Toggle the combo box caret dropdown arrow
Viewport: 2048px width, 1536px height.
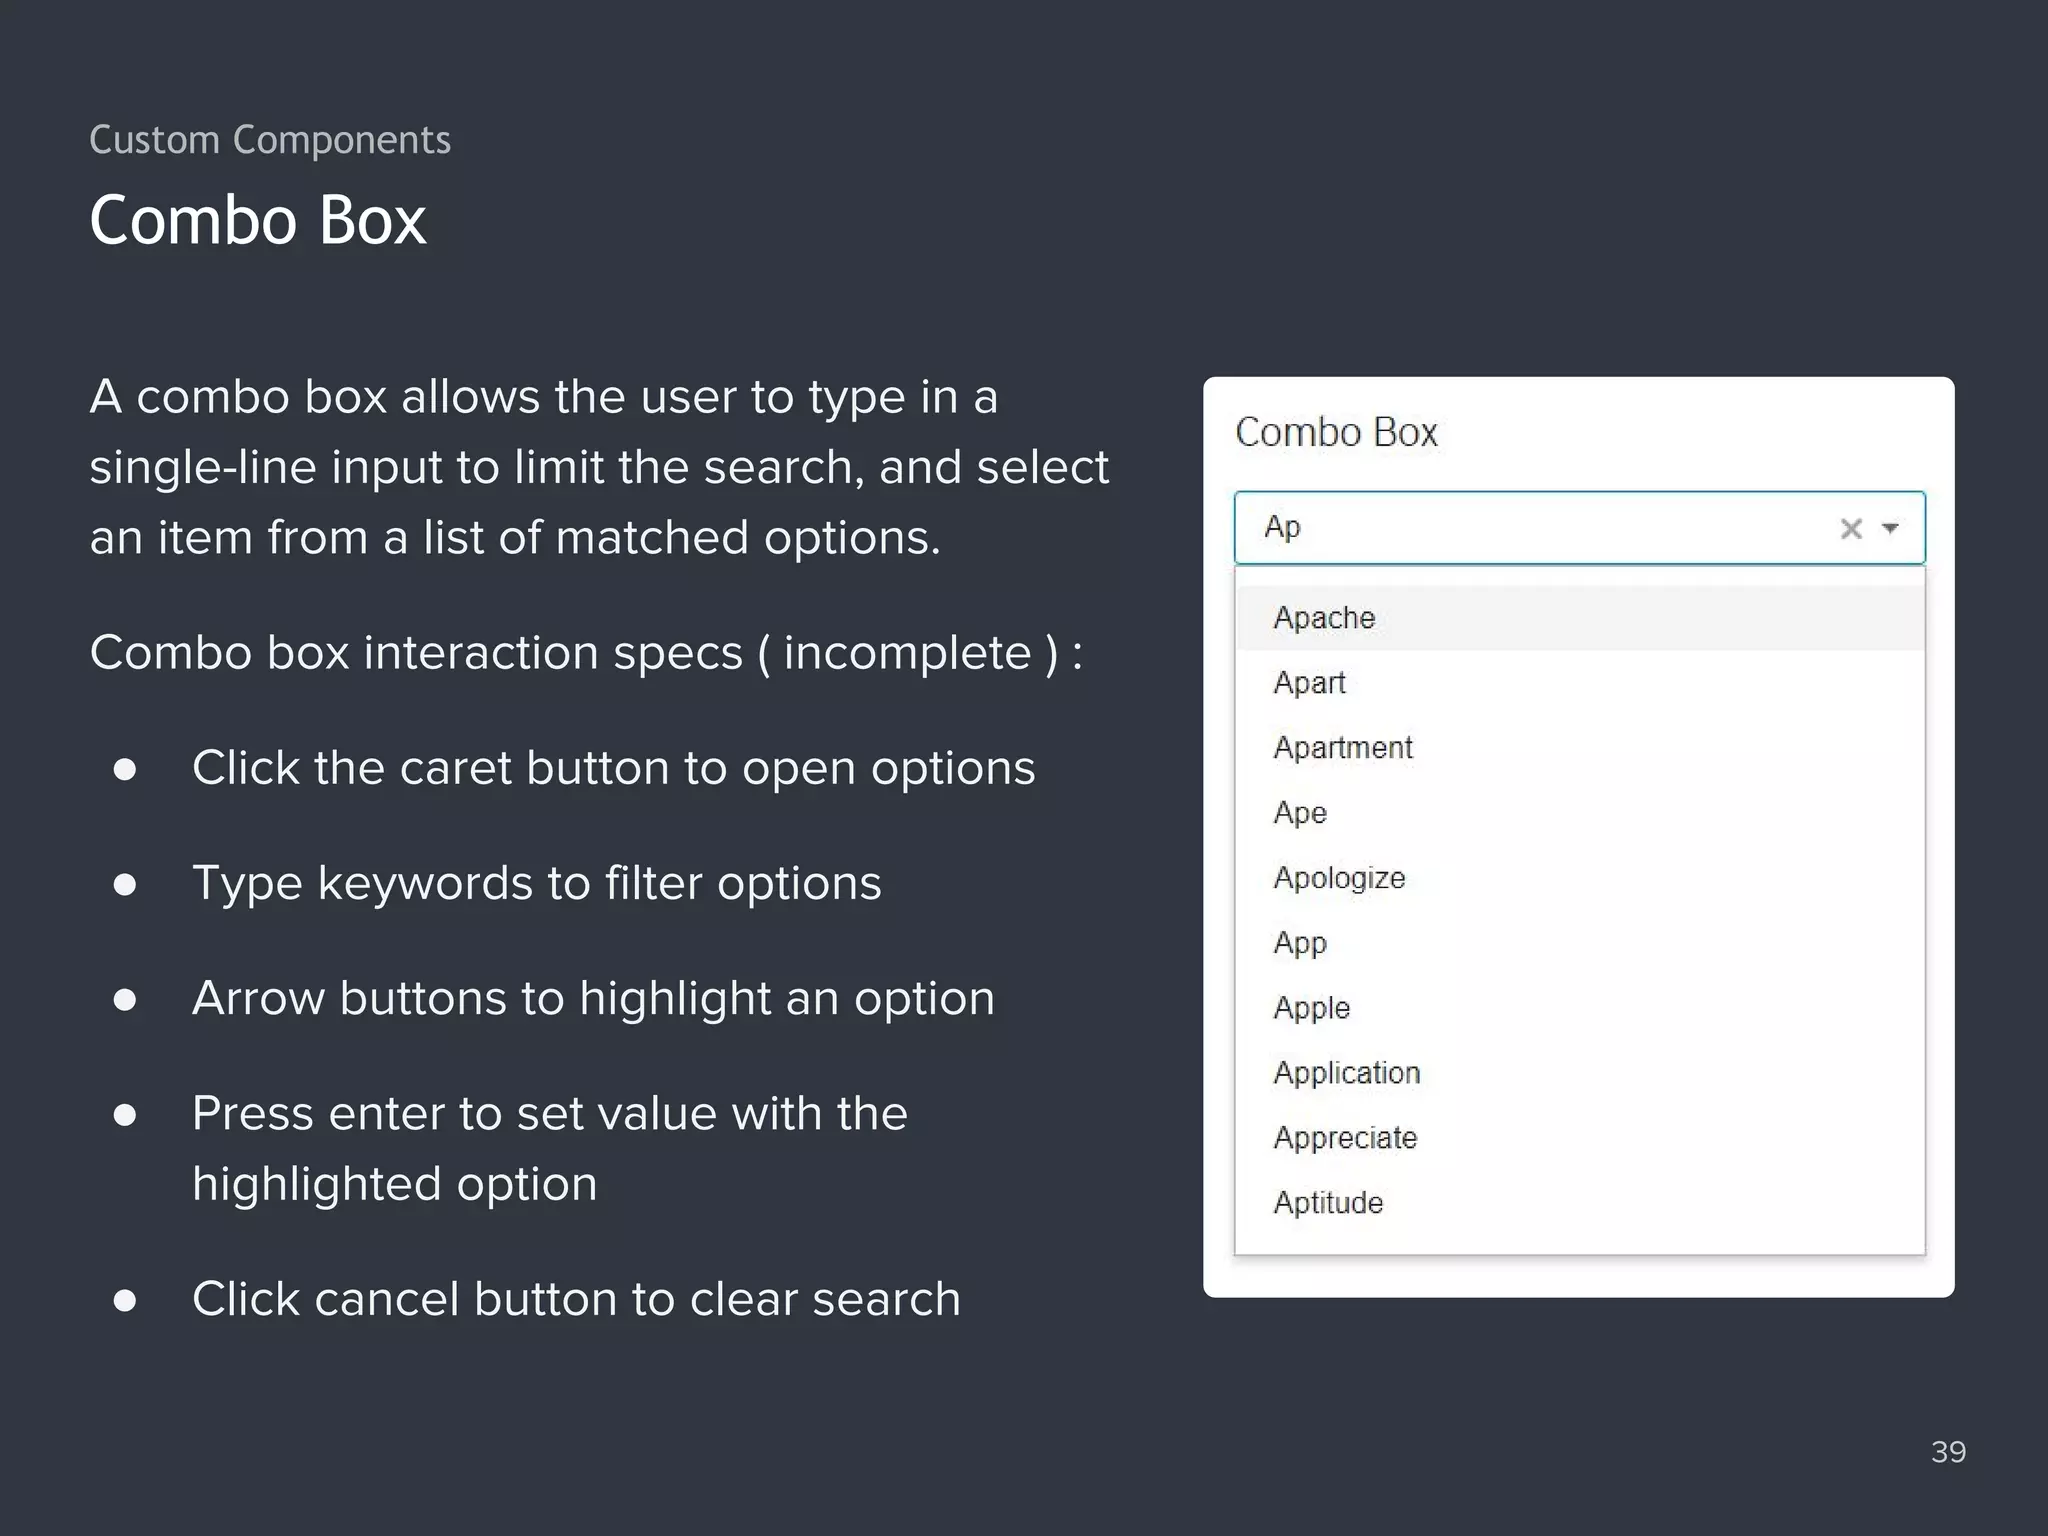[1890, 528]
